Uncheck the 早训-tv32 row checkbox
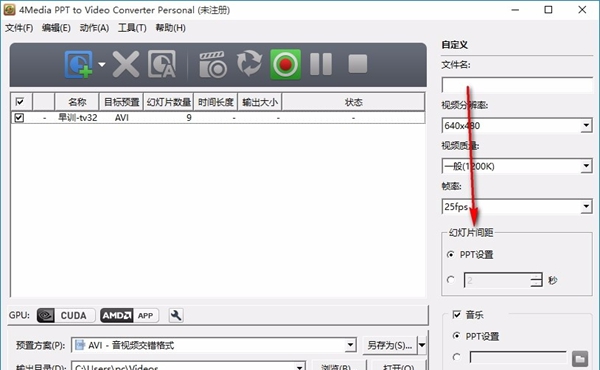This screenshot has height=370, width=600. [x=19, y=117]
